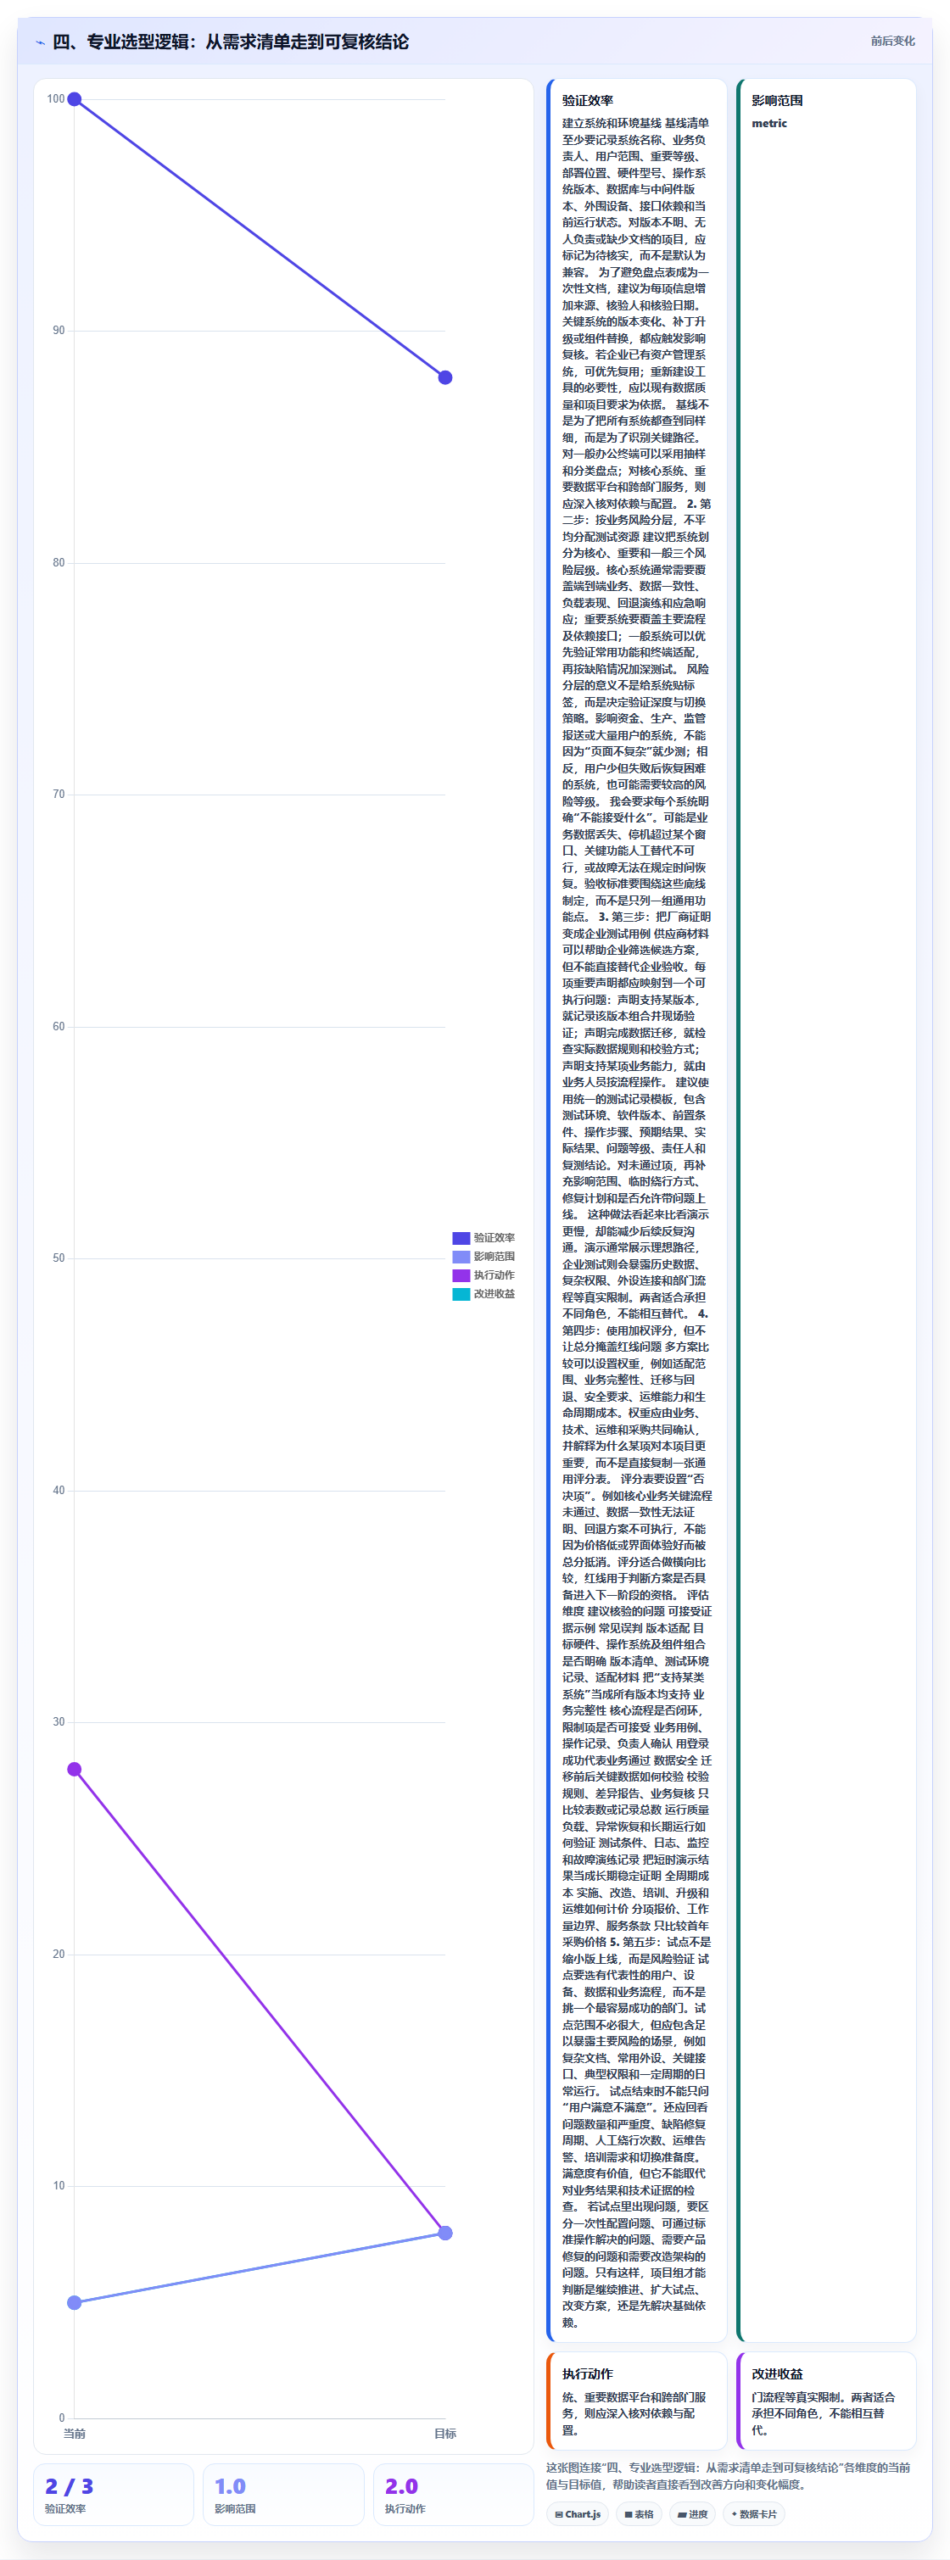Click the 执行动作 current data point near 28

(74, 1770)
